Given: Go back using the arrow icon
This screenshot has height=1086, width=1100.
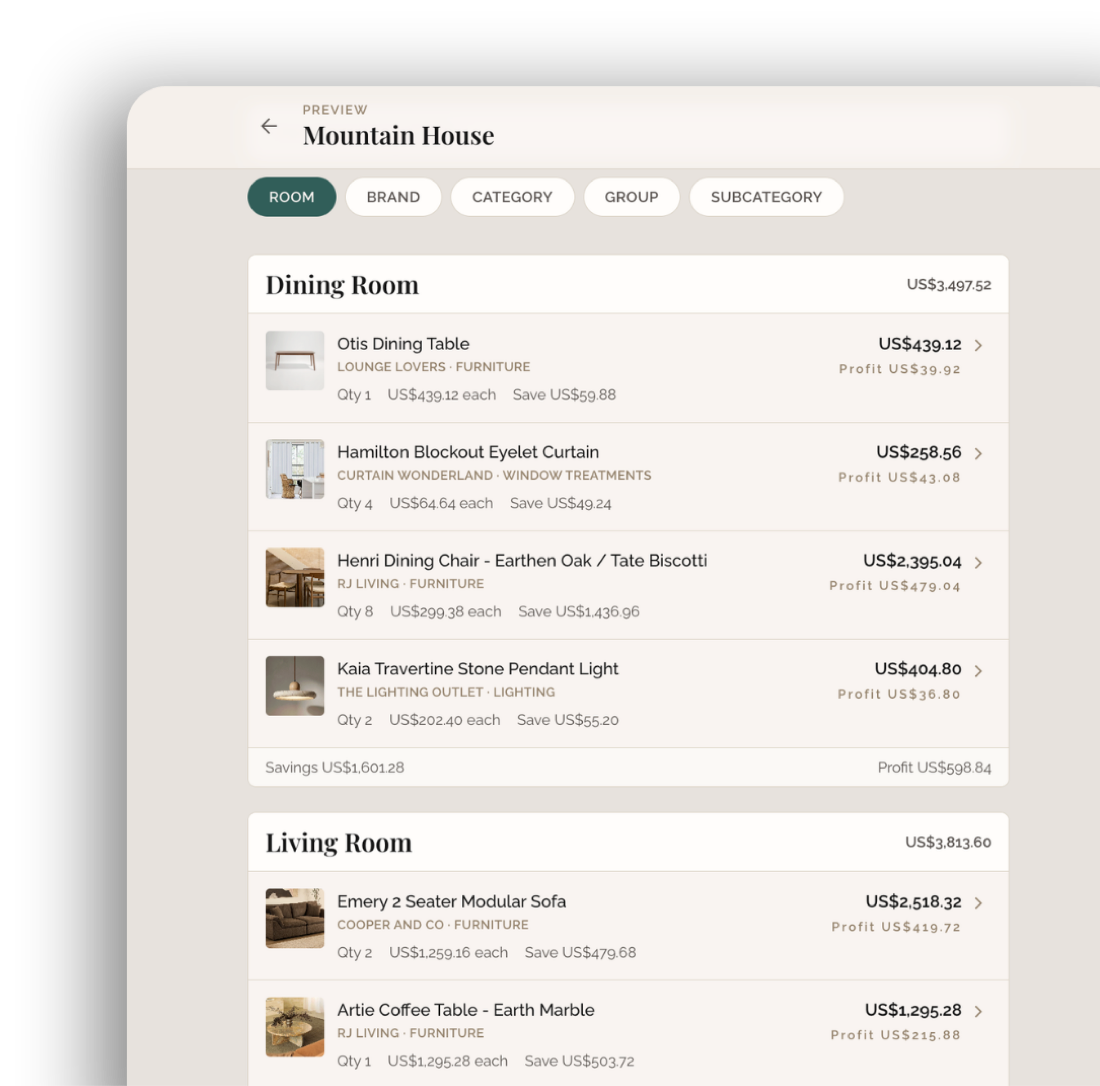Looking at the screenshot, I should [x=269, y=126].
